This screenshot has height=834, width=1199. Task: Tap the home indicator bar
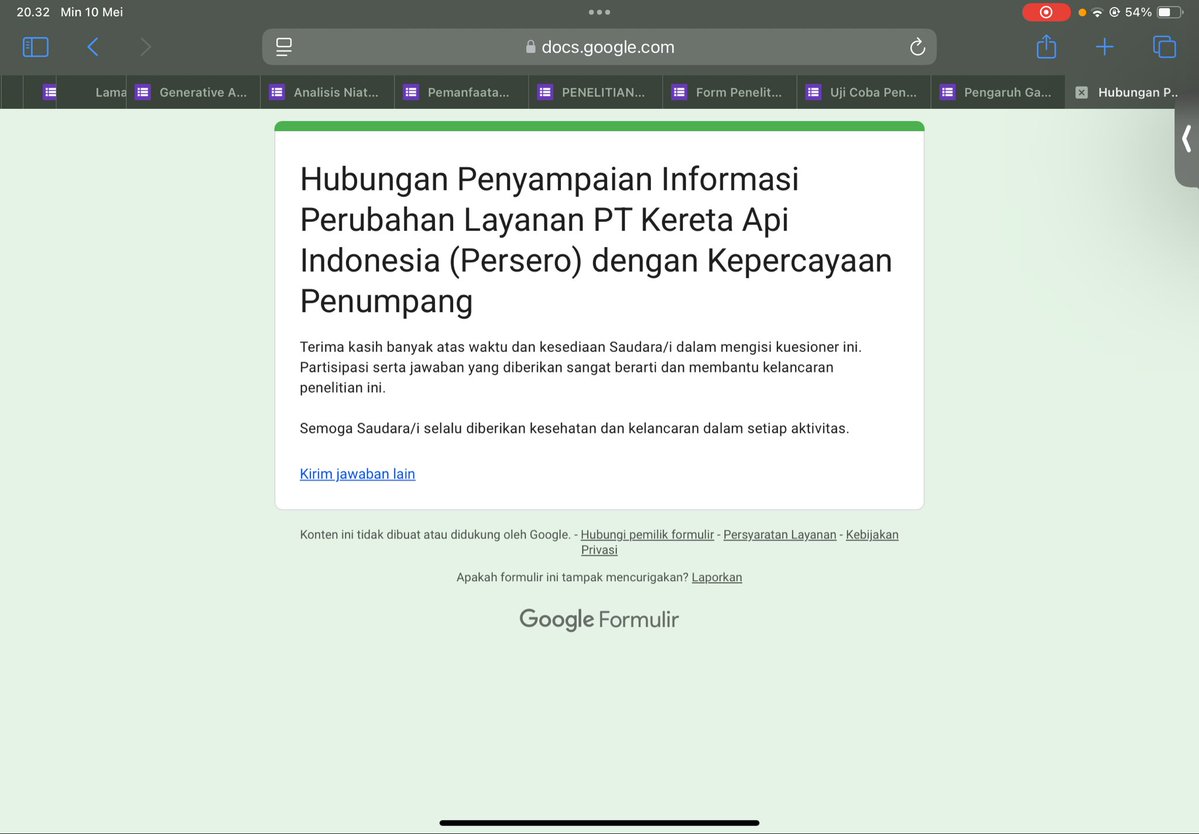point(600,823)
